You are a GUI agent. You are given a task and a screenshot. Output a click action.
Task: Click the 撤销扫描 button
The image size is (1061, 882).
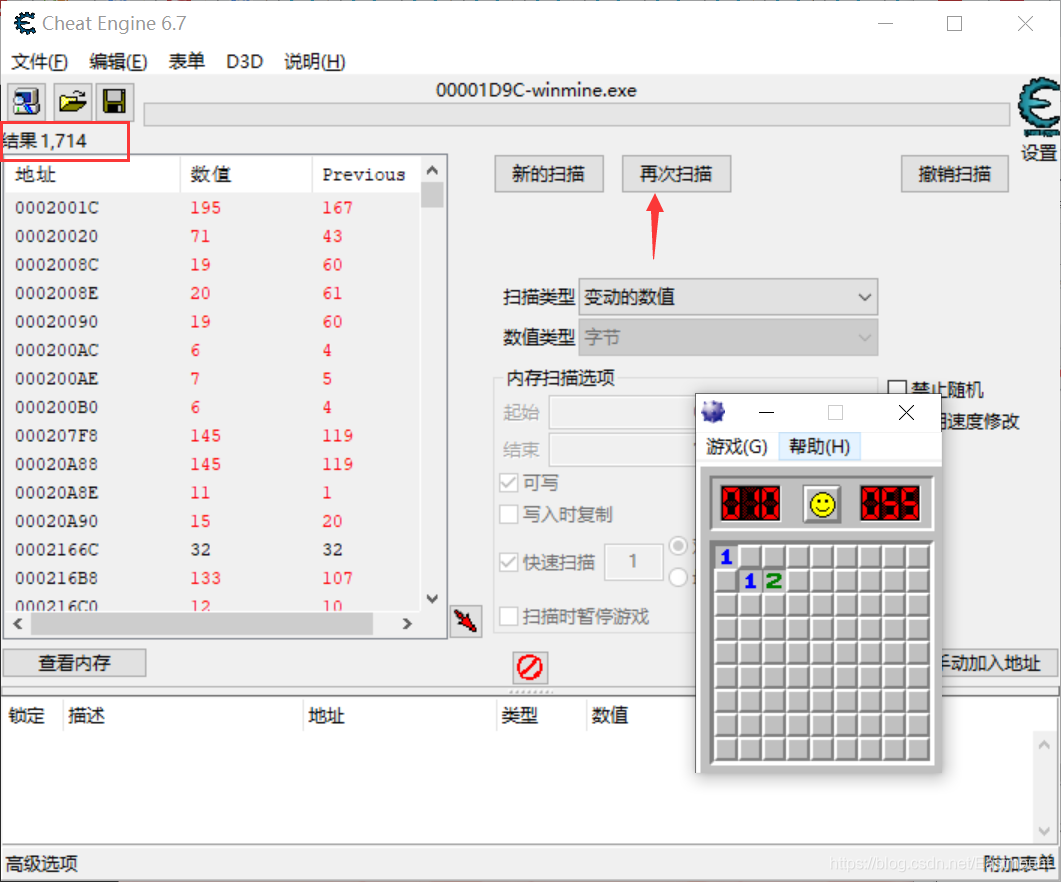click(x=955, y=174)
